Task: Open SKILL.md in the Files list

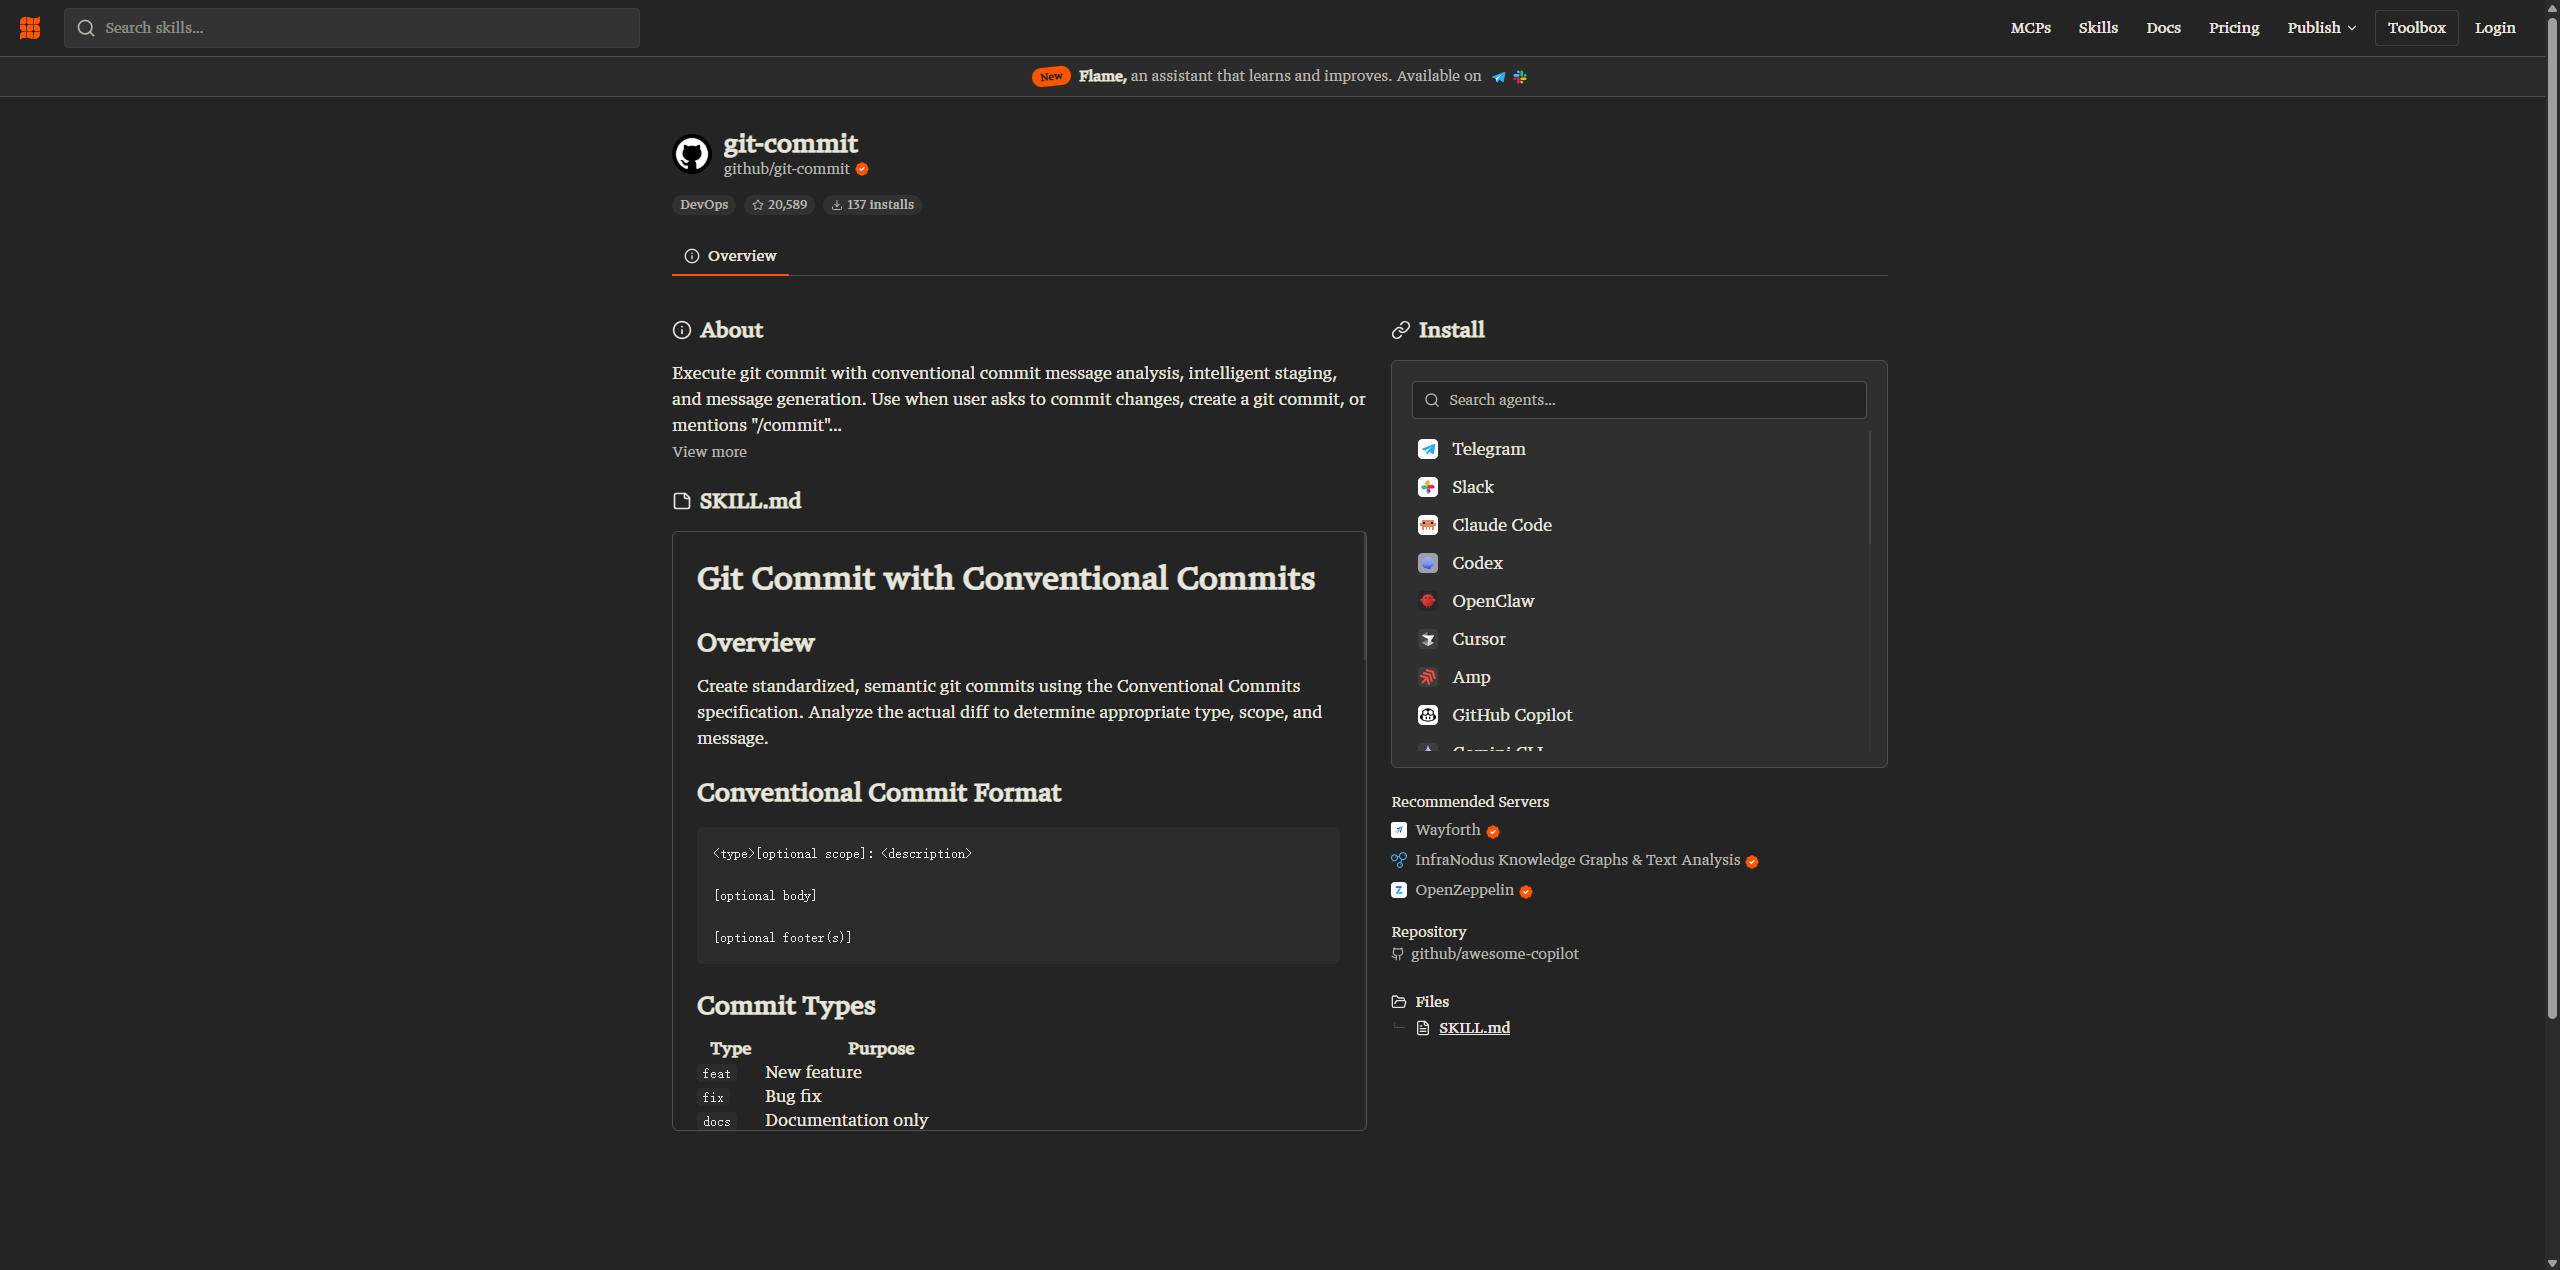Action: coord(1474,1028)
